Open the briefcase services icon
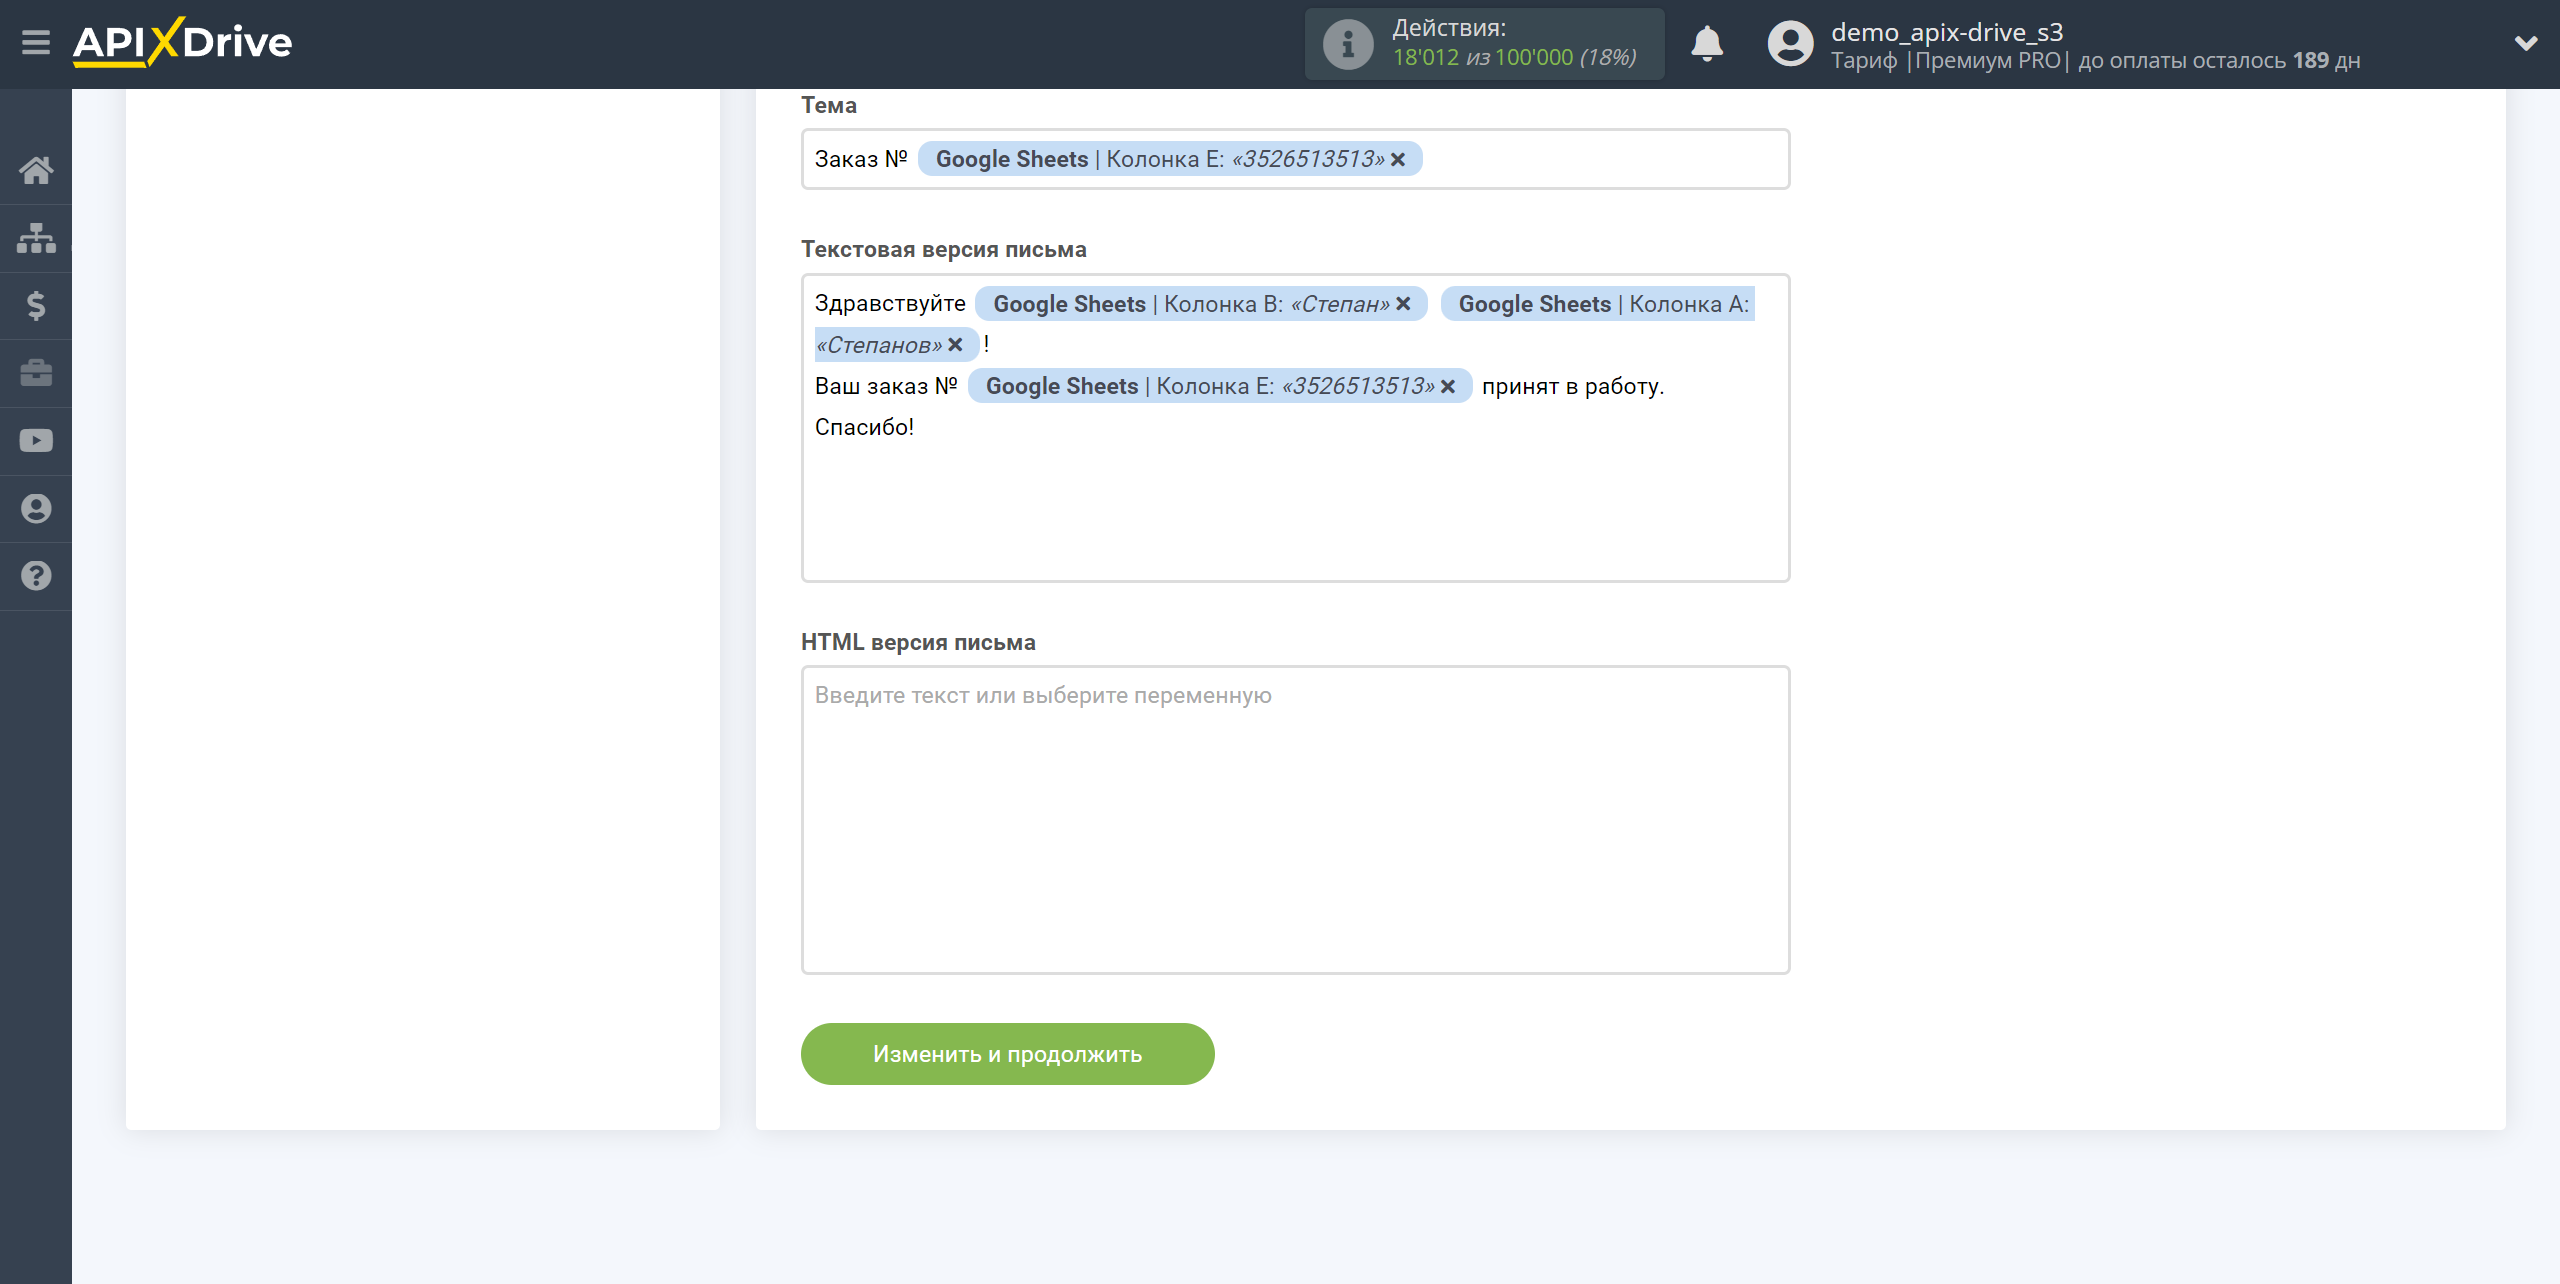 (36, 373)
